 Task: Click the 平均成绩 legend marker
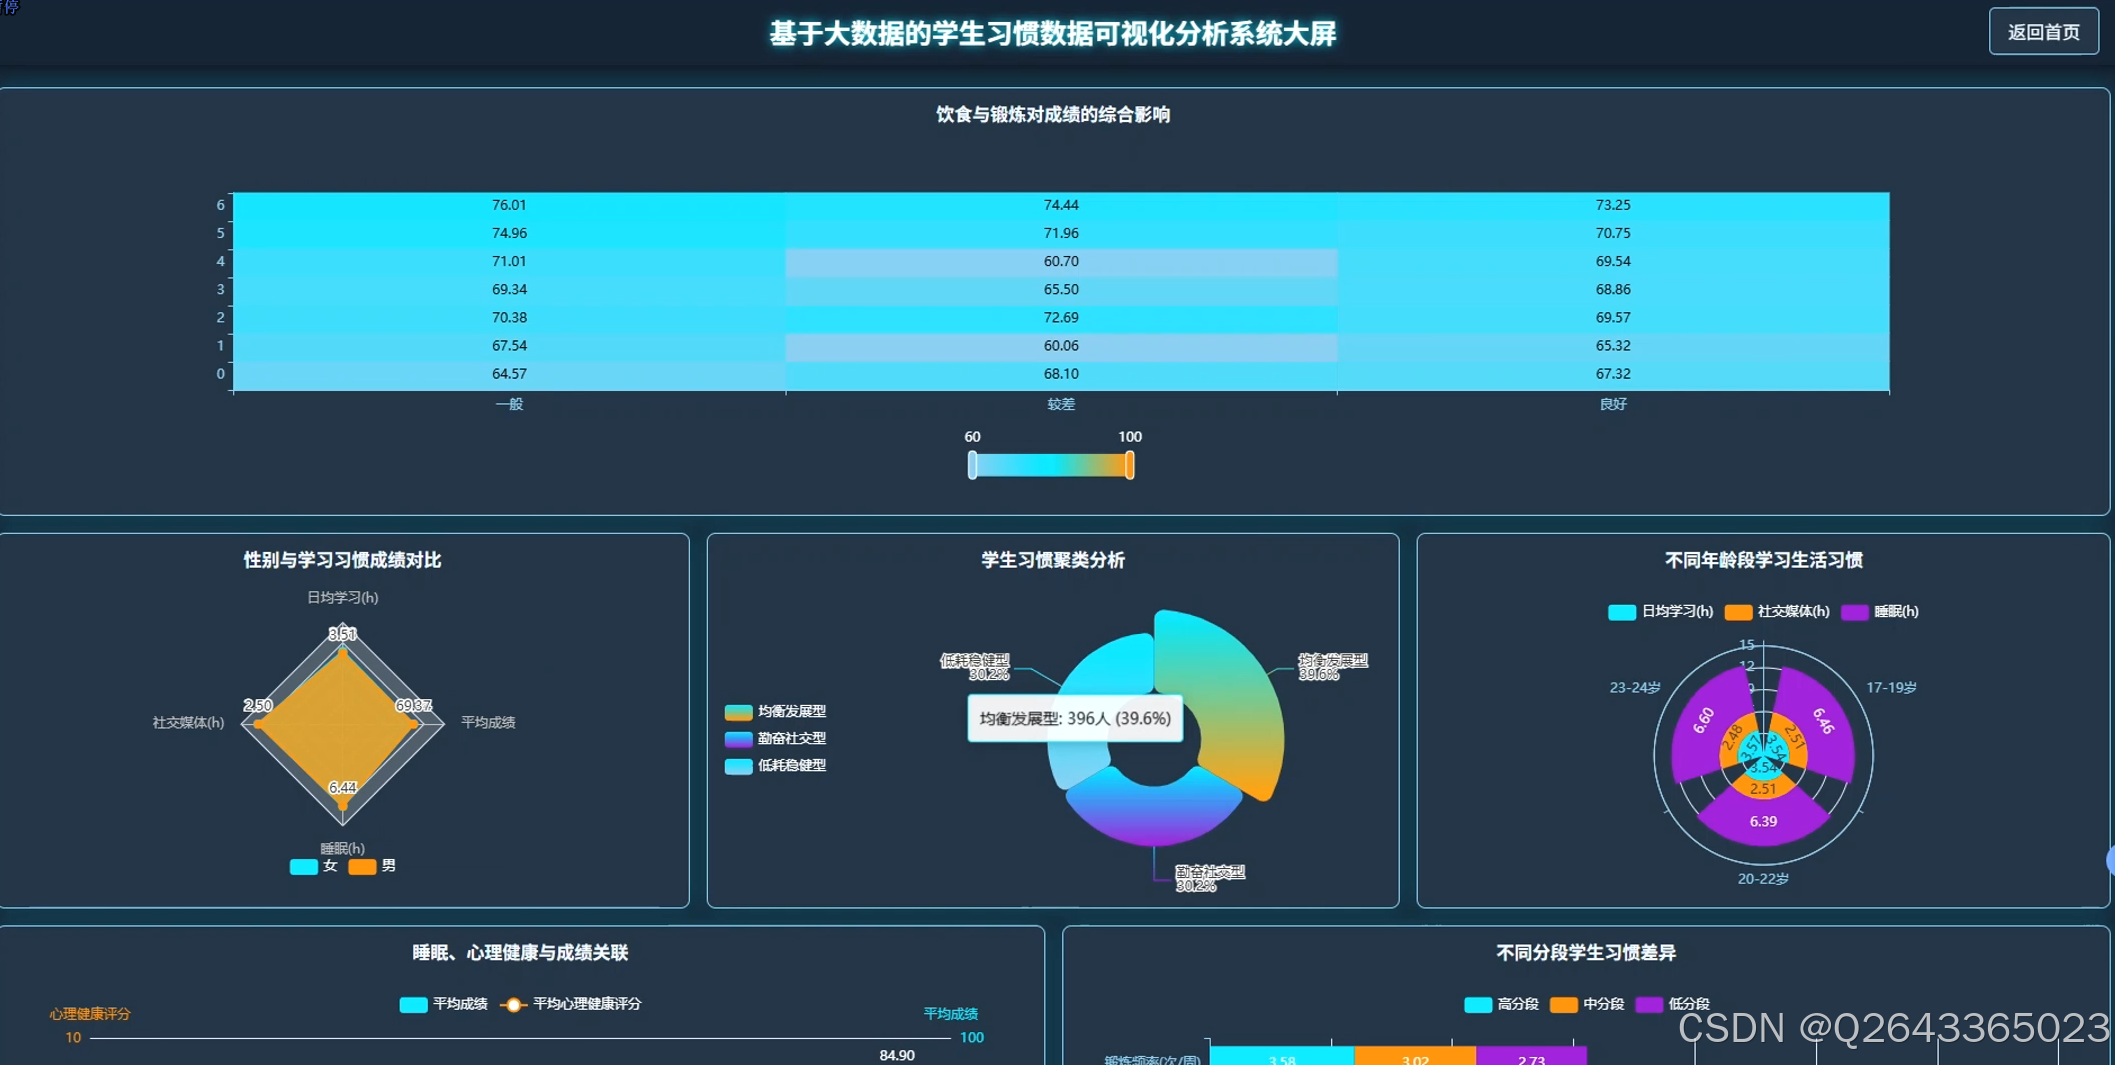[x=412, y=1004]
